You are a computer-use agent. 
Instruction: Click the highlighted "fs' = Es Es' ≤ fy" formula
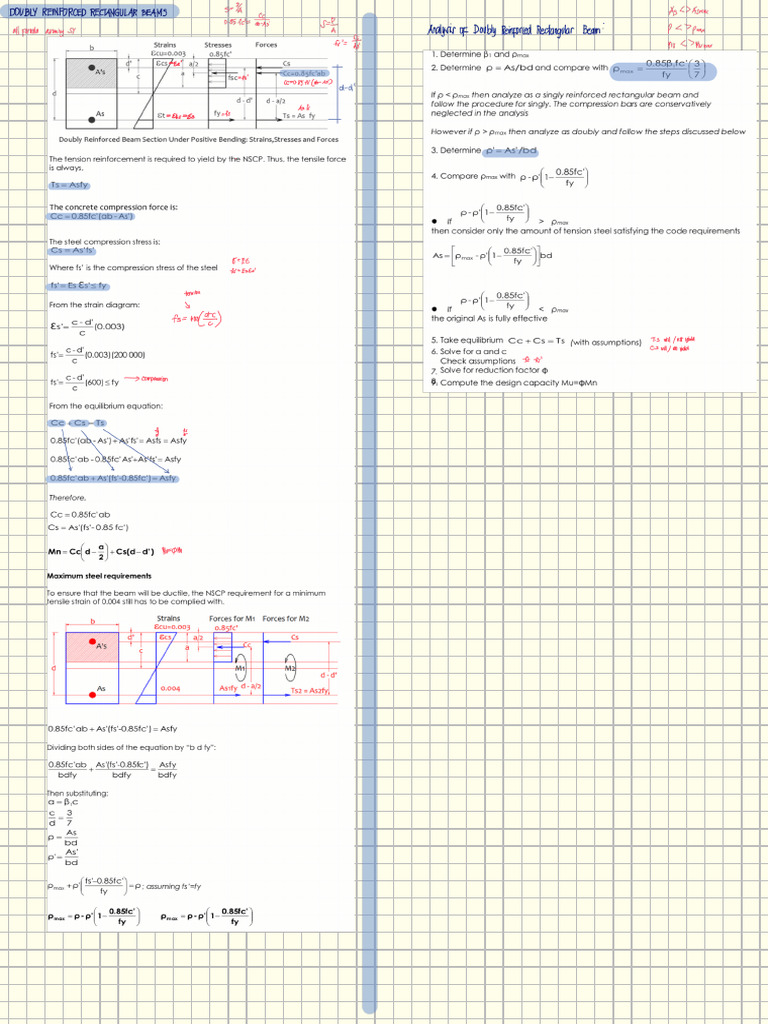(x=79, y=286)
